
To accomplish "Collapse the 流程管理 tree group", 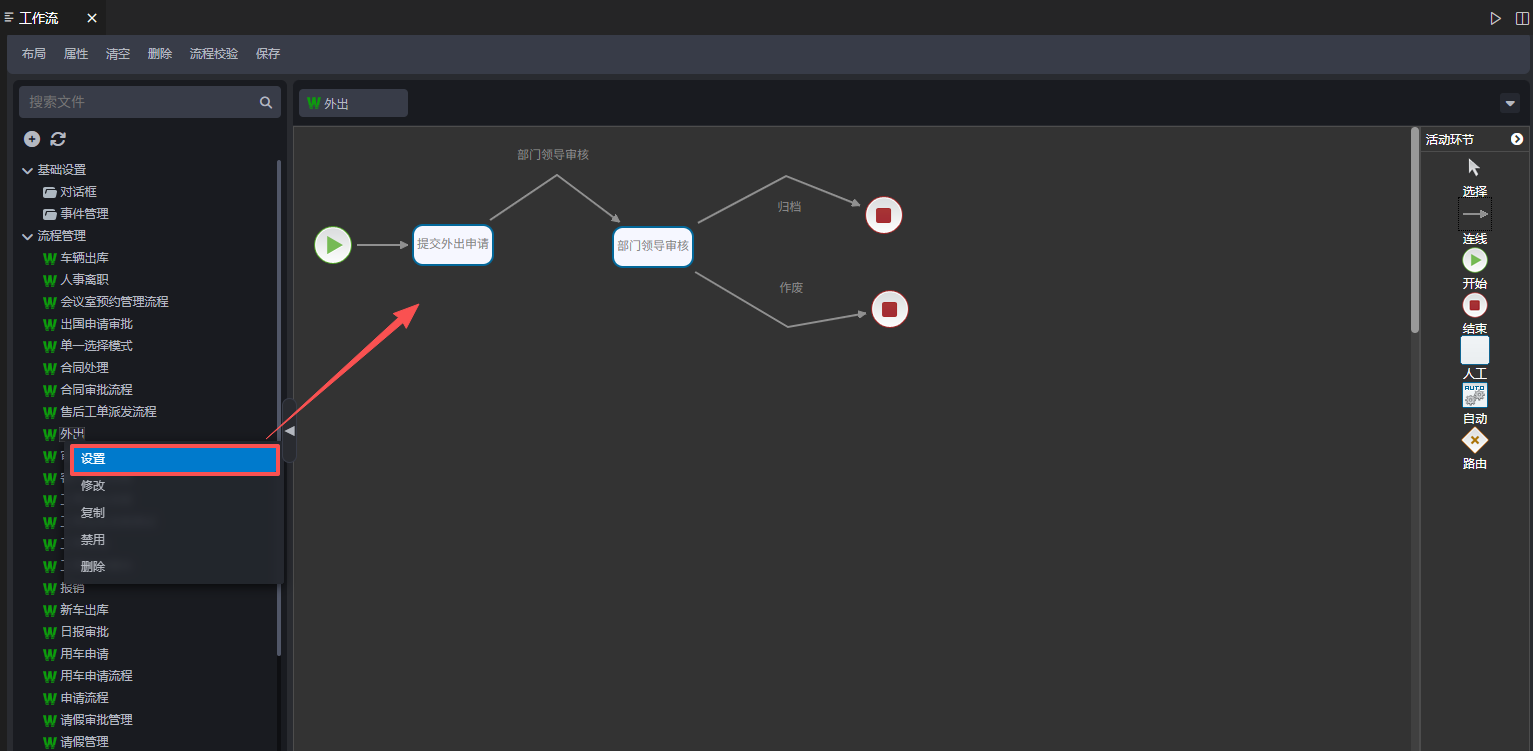I will pos(27,236).
